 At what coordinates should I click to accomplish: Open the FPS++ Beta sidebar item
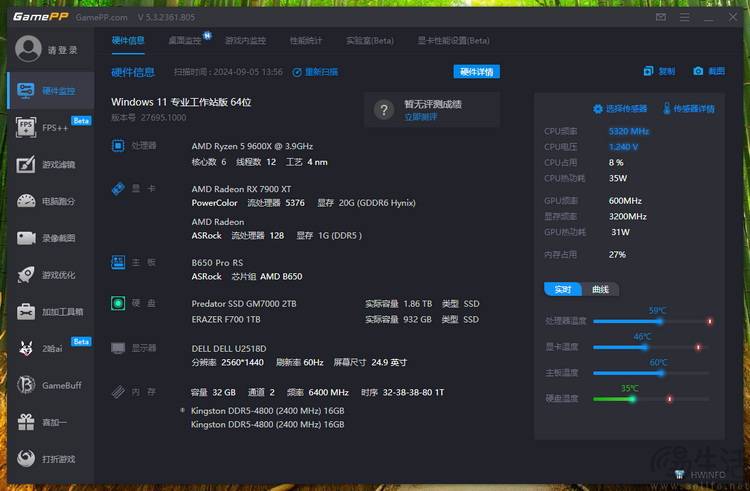pyautogui.click(x=51, y=127)
